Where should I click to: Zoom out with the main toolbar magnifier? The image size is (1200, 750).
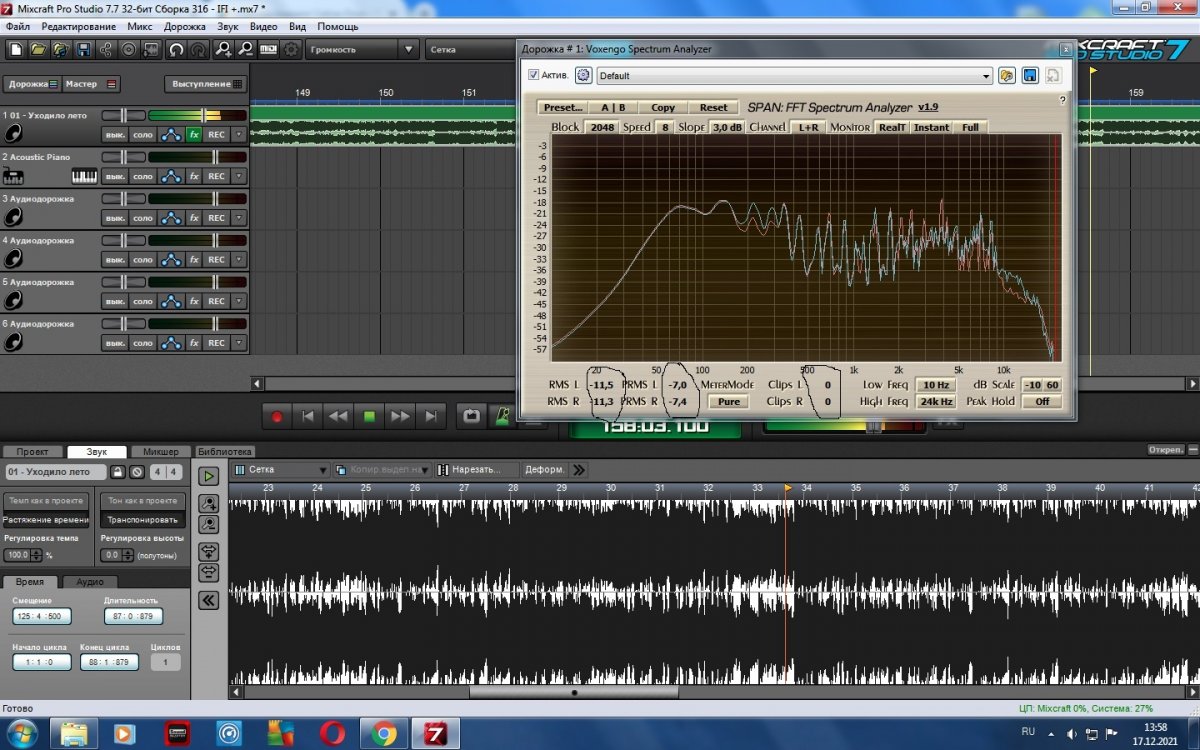246,49
